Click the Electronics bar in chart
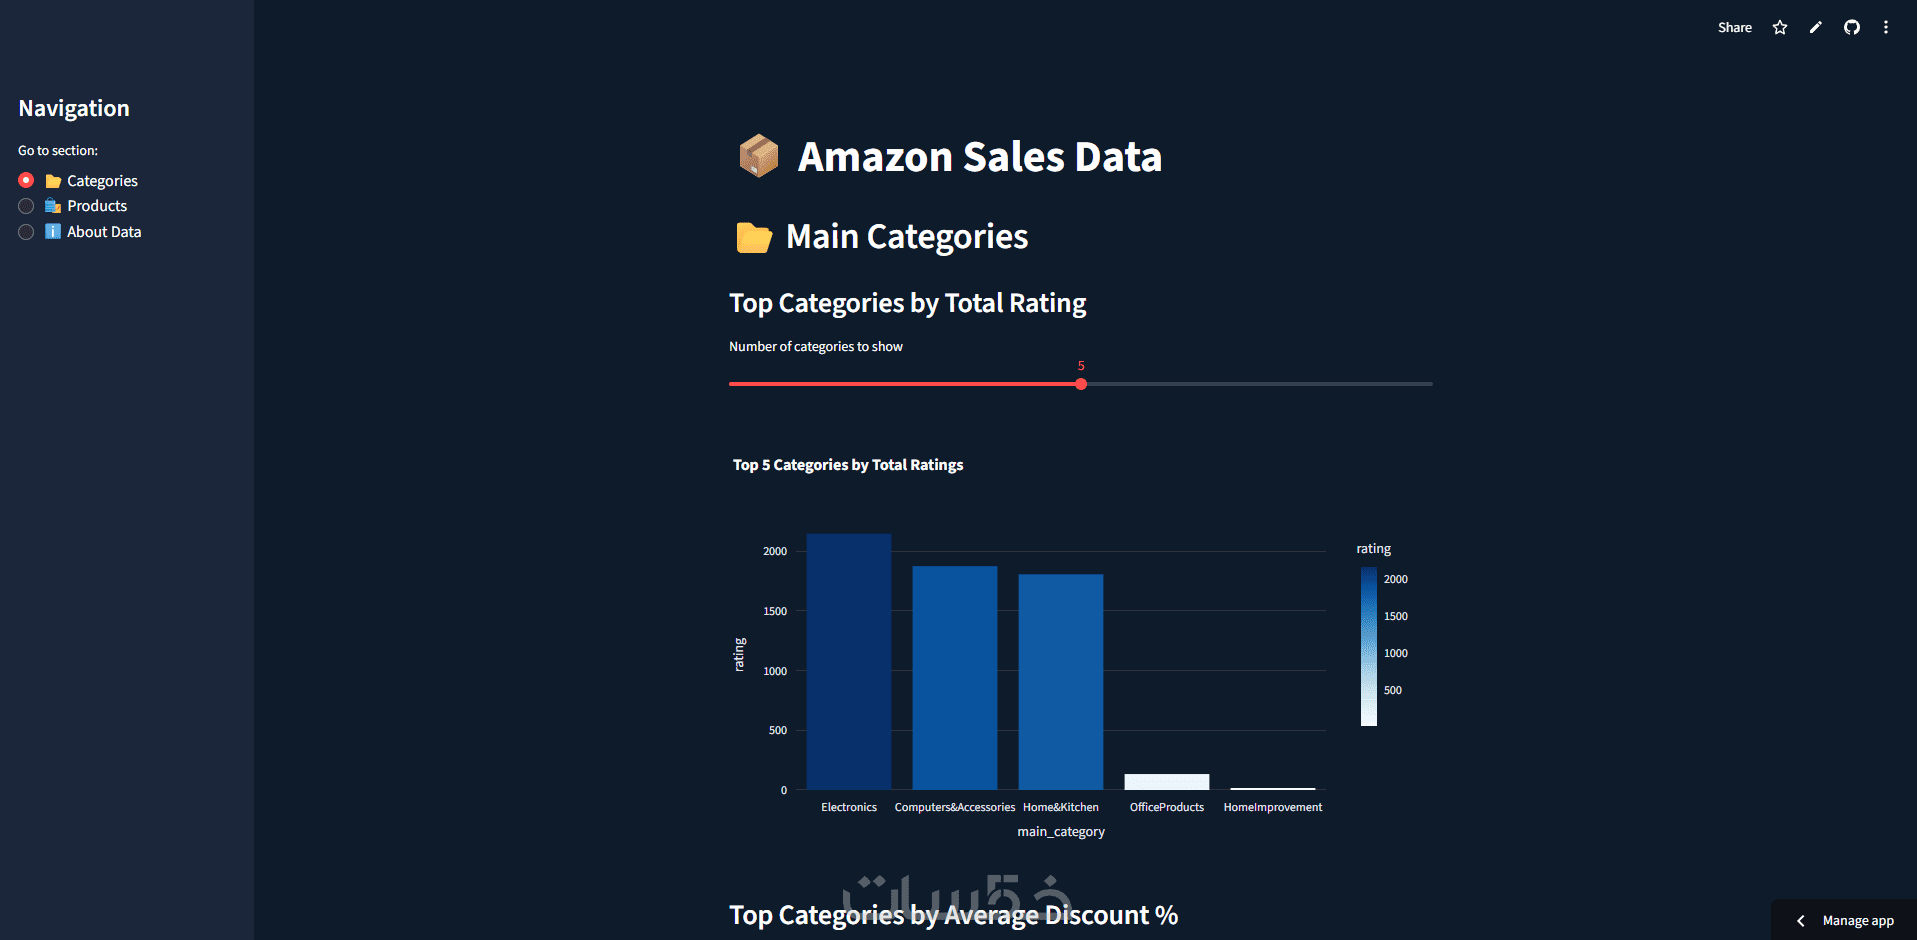 849,660
